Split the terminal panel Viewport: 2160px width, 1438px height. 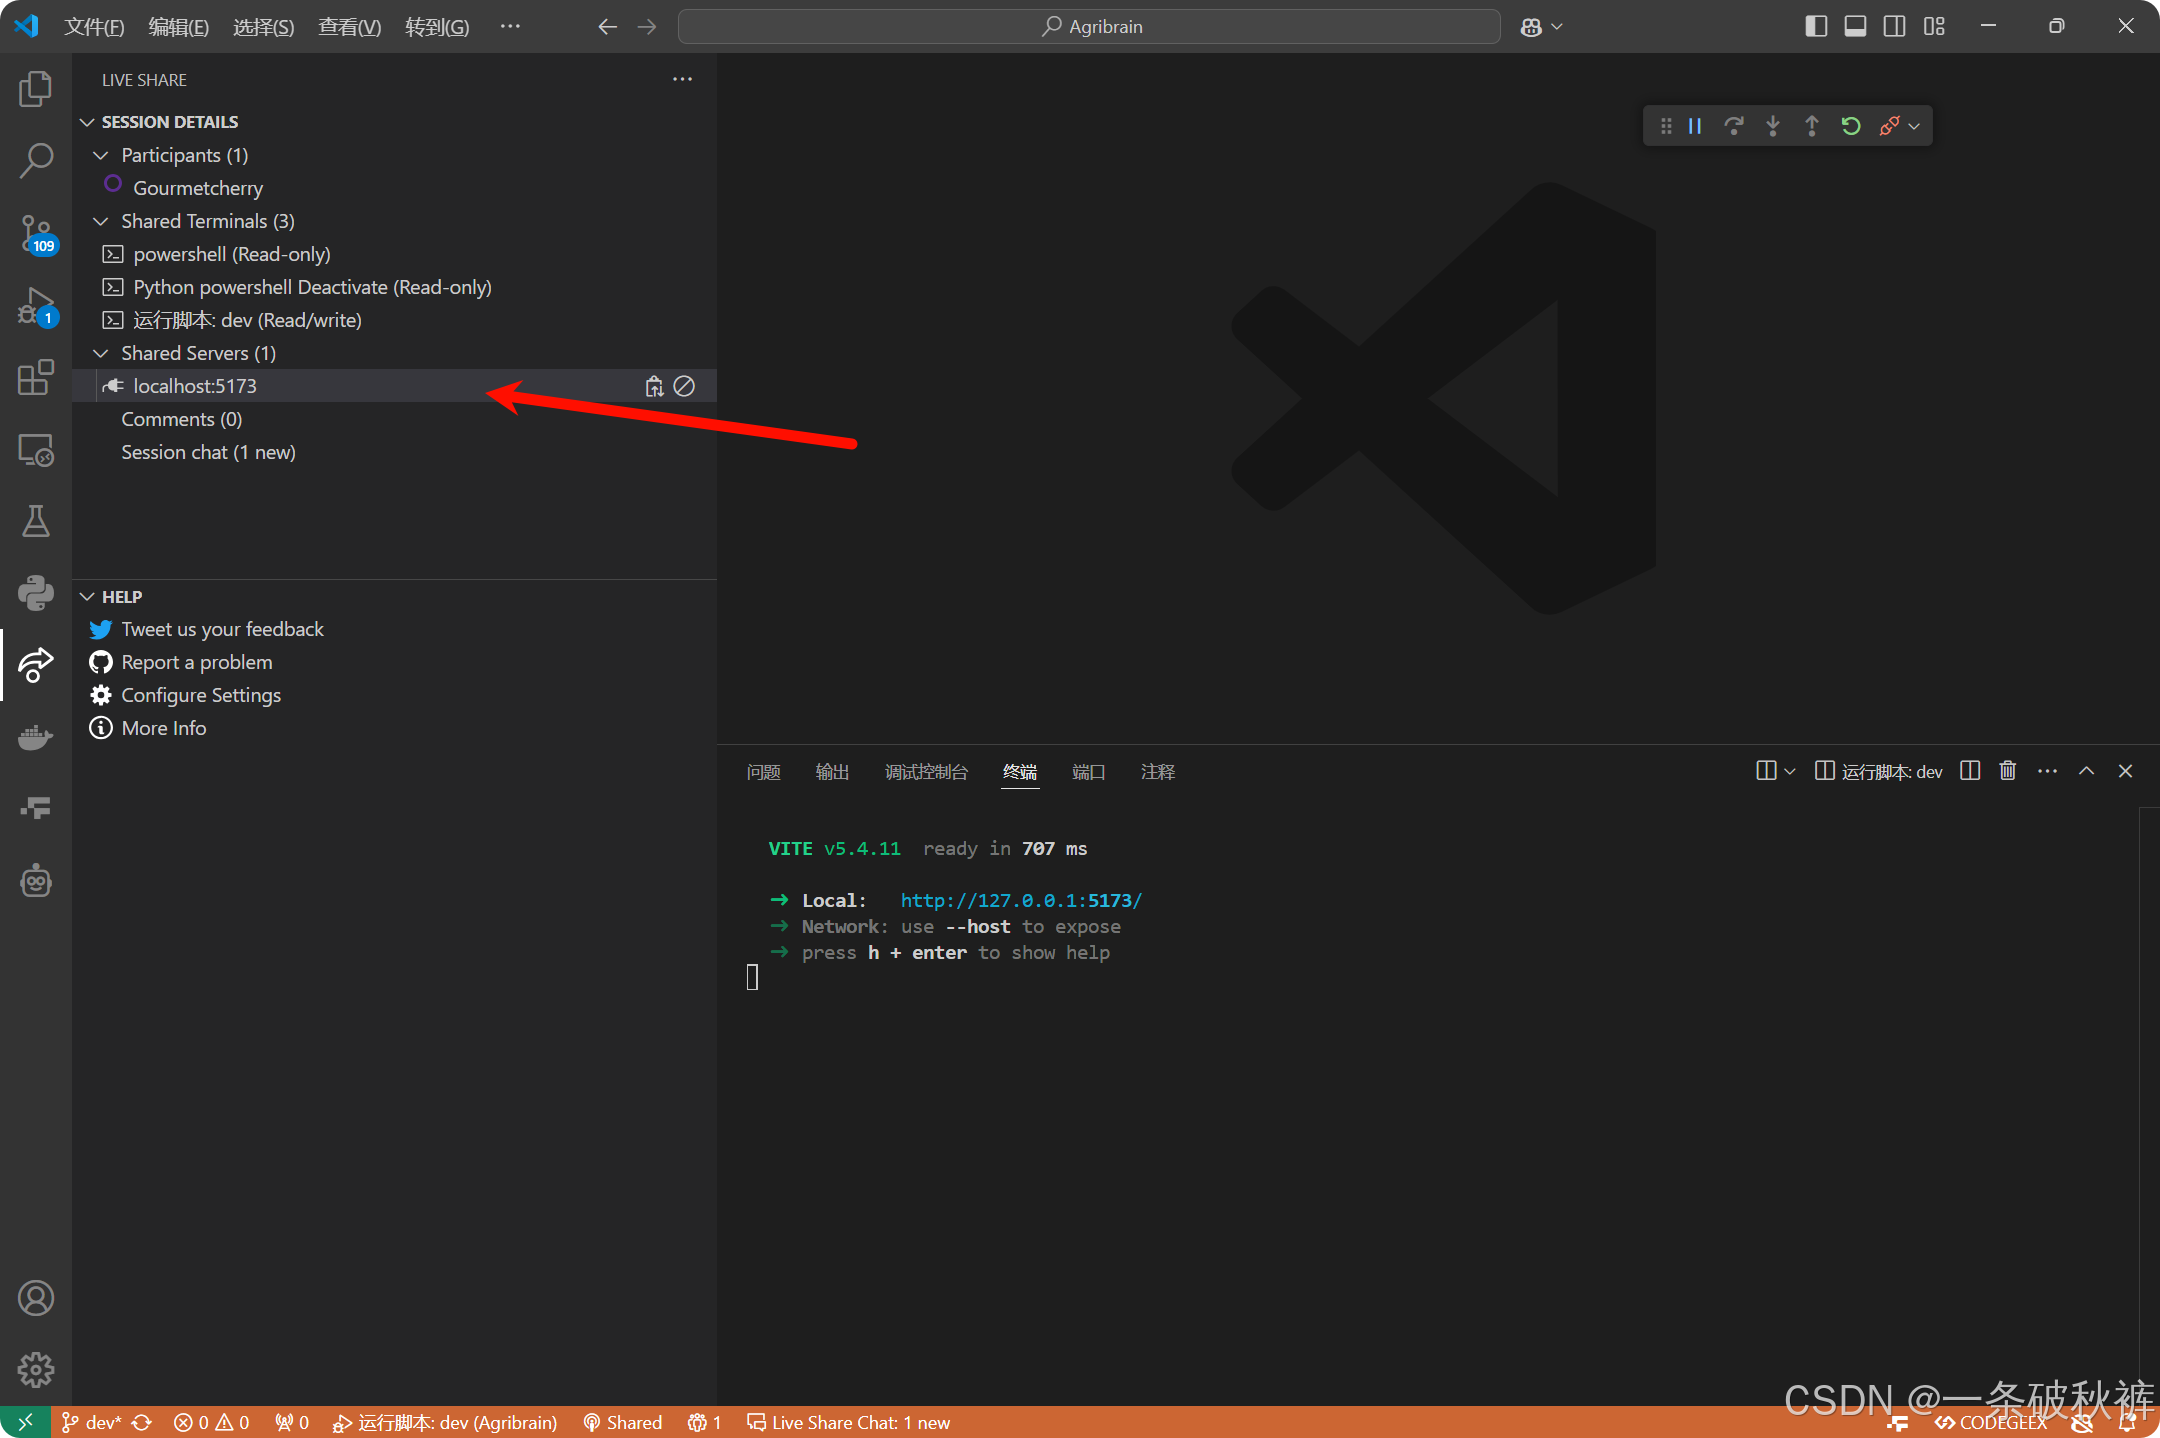[1970, 771]
